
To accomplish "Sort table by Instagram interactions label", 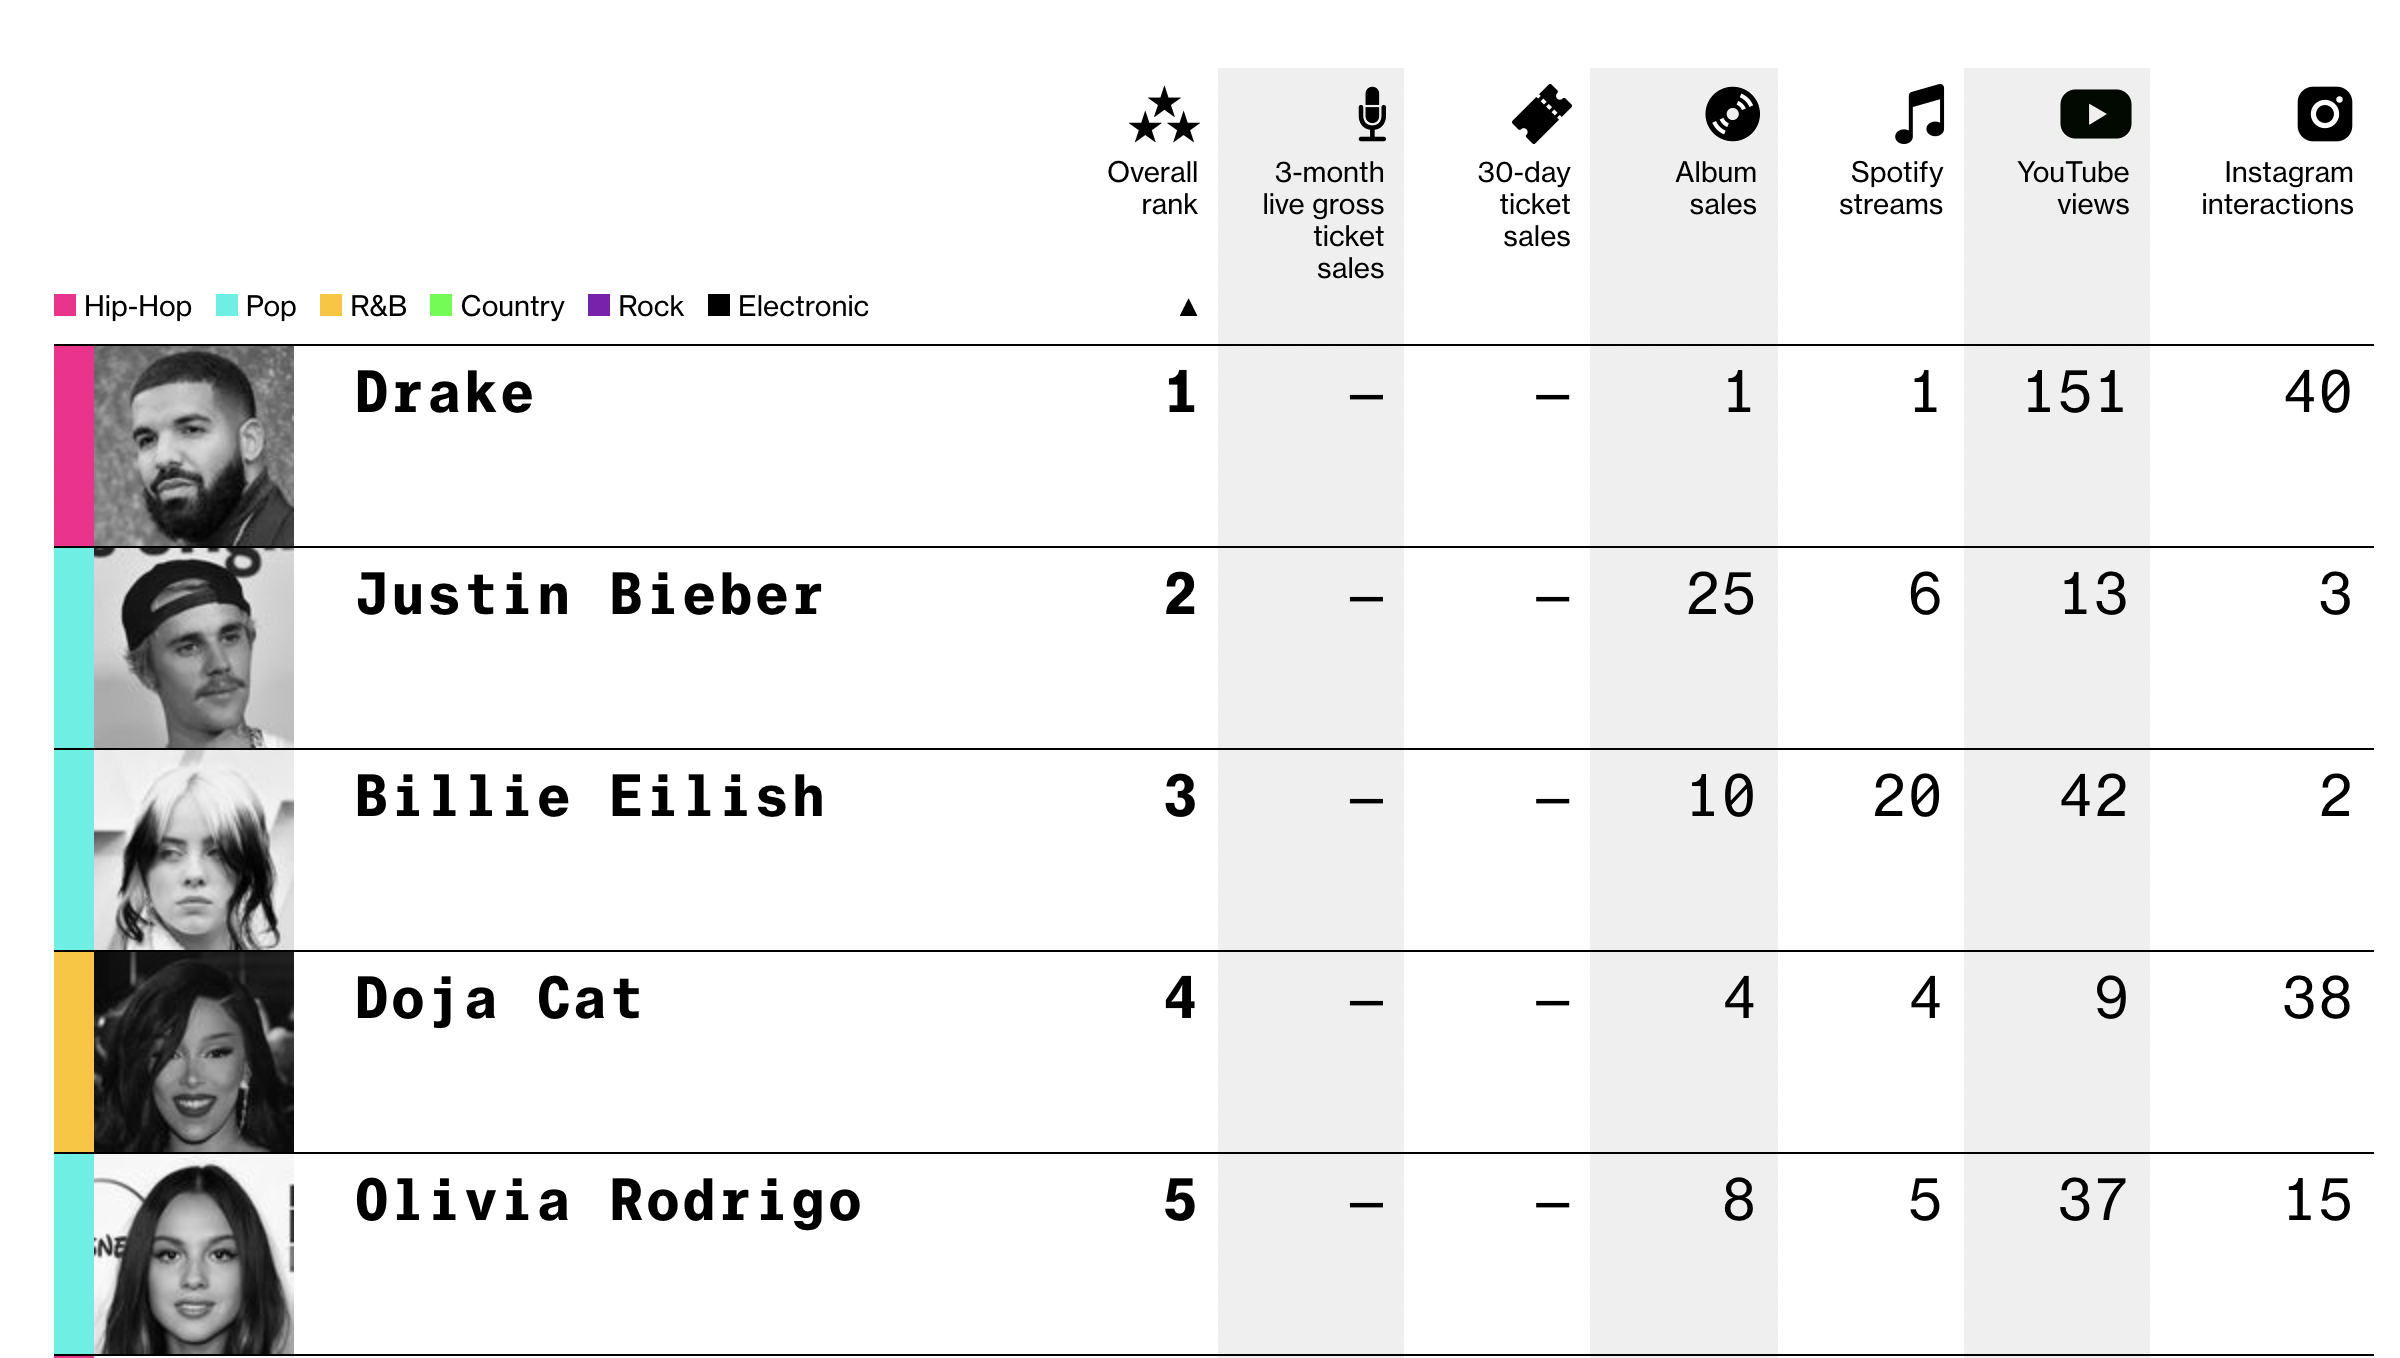I will click(2277, 188).
